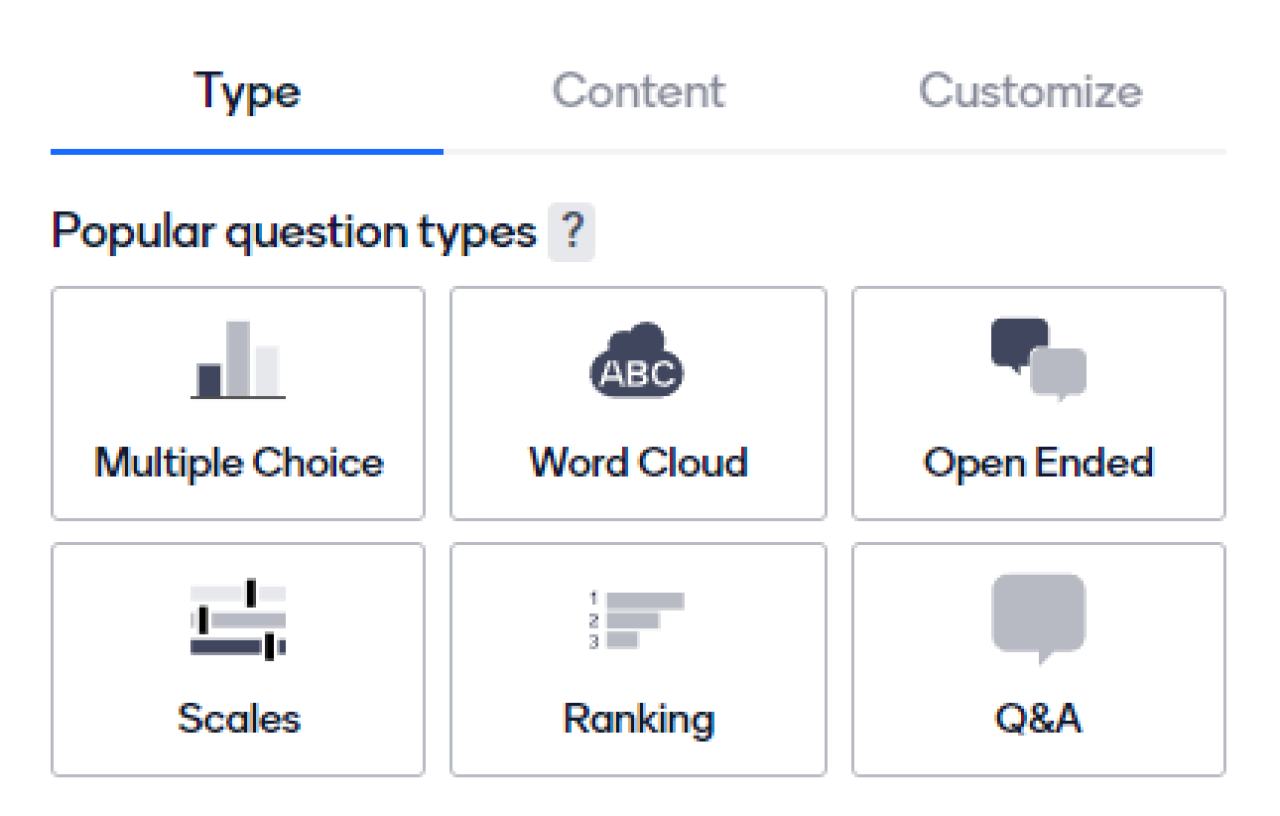This screenshot has height=816, width=1280.
Task: Click the Ranking numbered bars icon
Action: (x=637, y=620)
